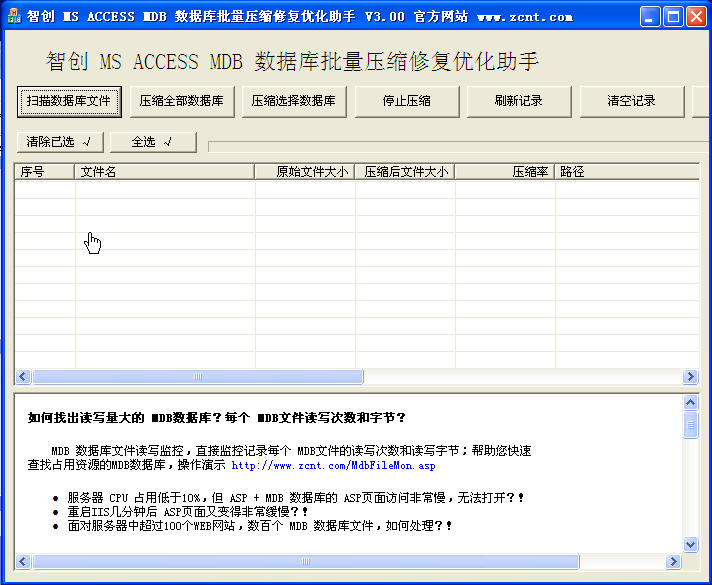Start 压缩全部数据库 compression
The width and height of the screenshot is (712, 585).
tap(182, 101)
